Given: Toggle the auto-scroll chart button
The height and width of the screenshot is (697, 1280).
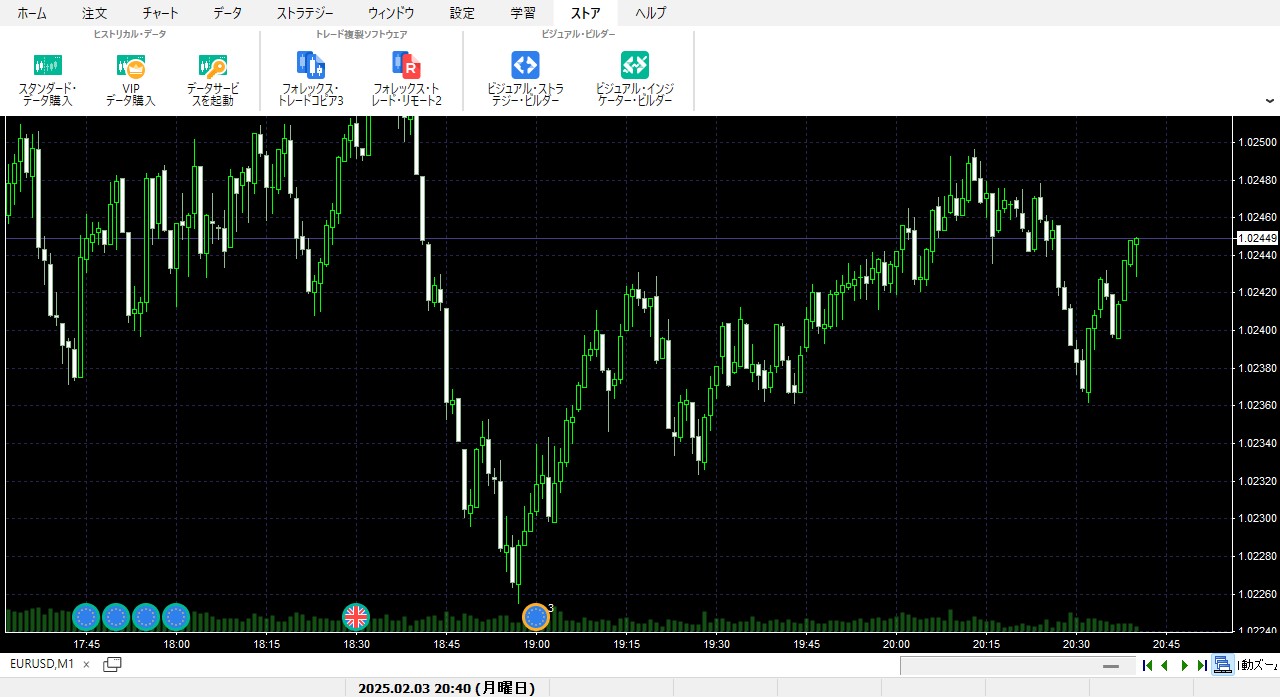Looking at the screenshot, I should coord(1222,665).
